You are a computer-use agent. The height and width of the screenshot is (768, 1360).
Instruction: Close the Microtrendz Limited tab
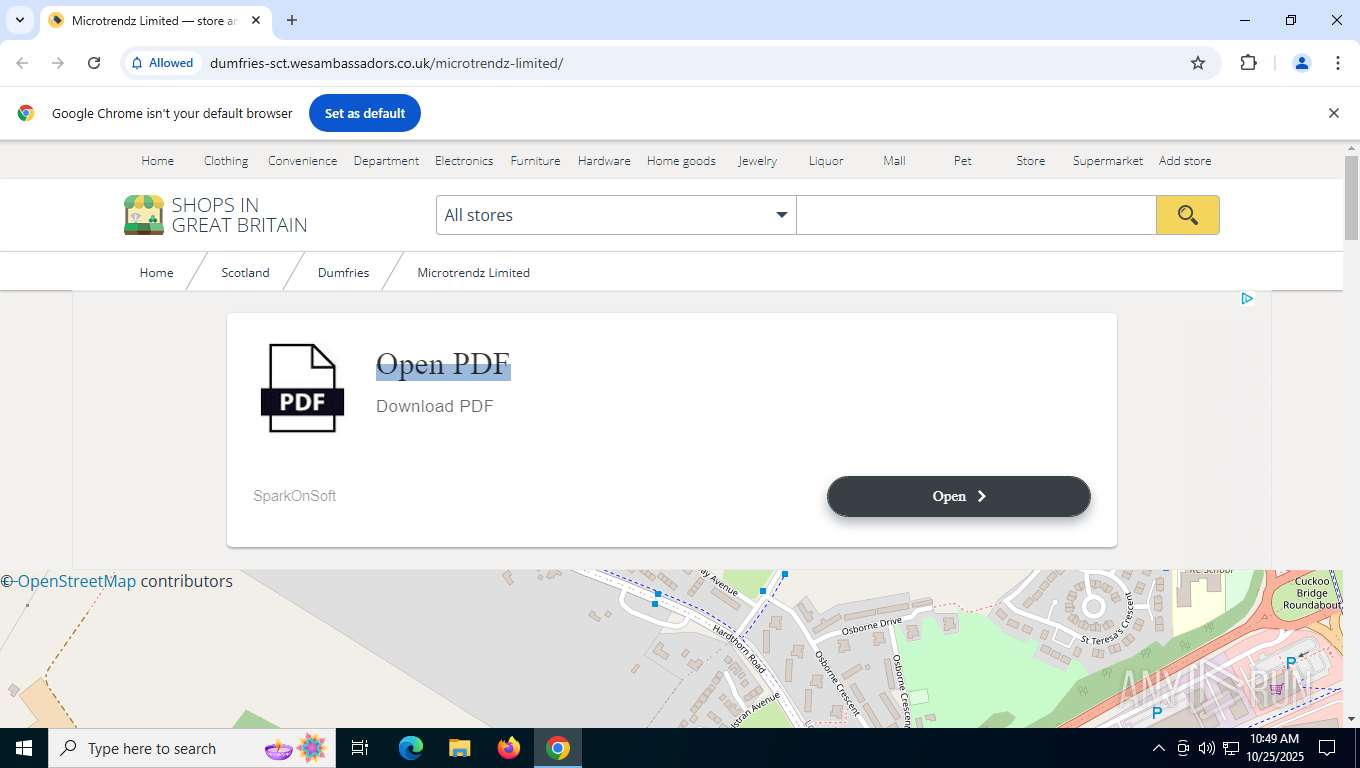256,20
